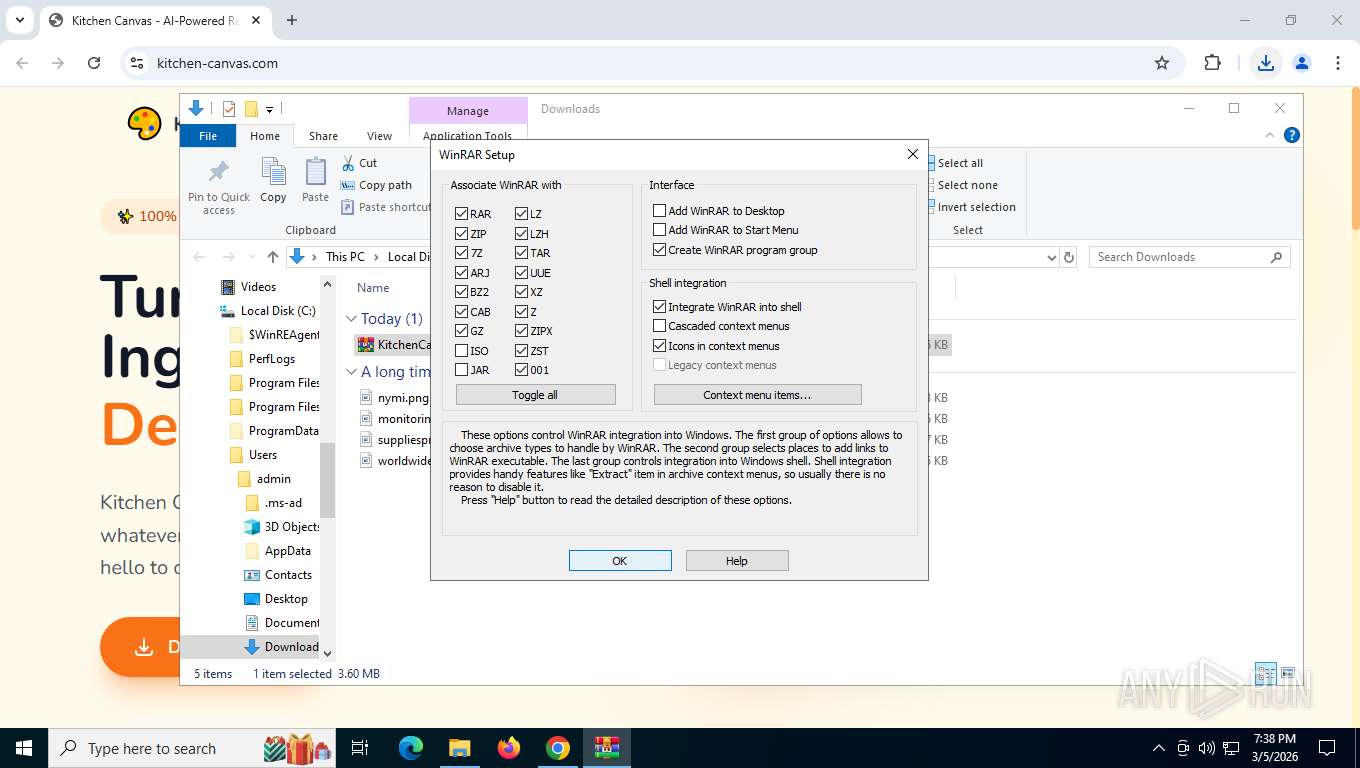
Task: Bookmark this page star icon
Action: coord(1162,63)
